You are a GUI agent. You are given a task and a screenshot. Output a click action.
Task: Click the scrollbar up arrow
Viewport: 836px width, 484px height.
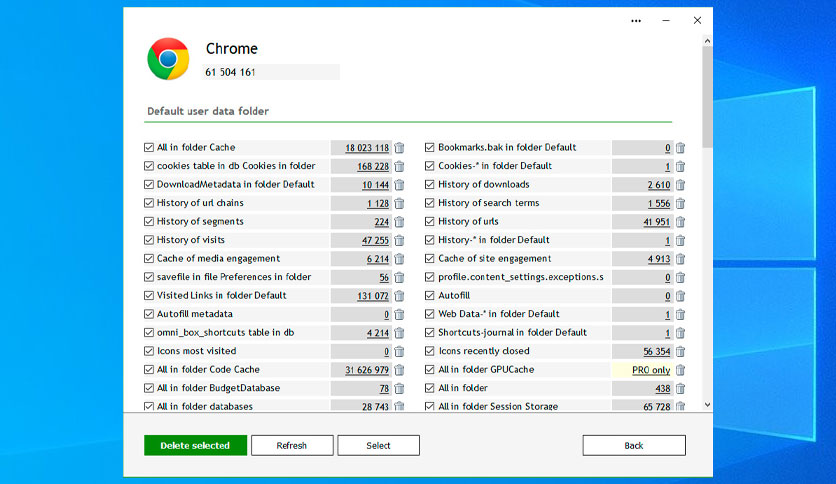(708, 41)
